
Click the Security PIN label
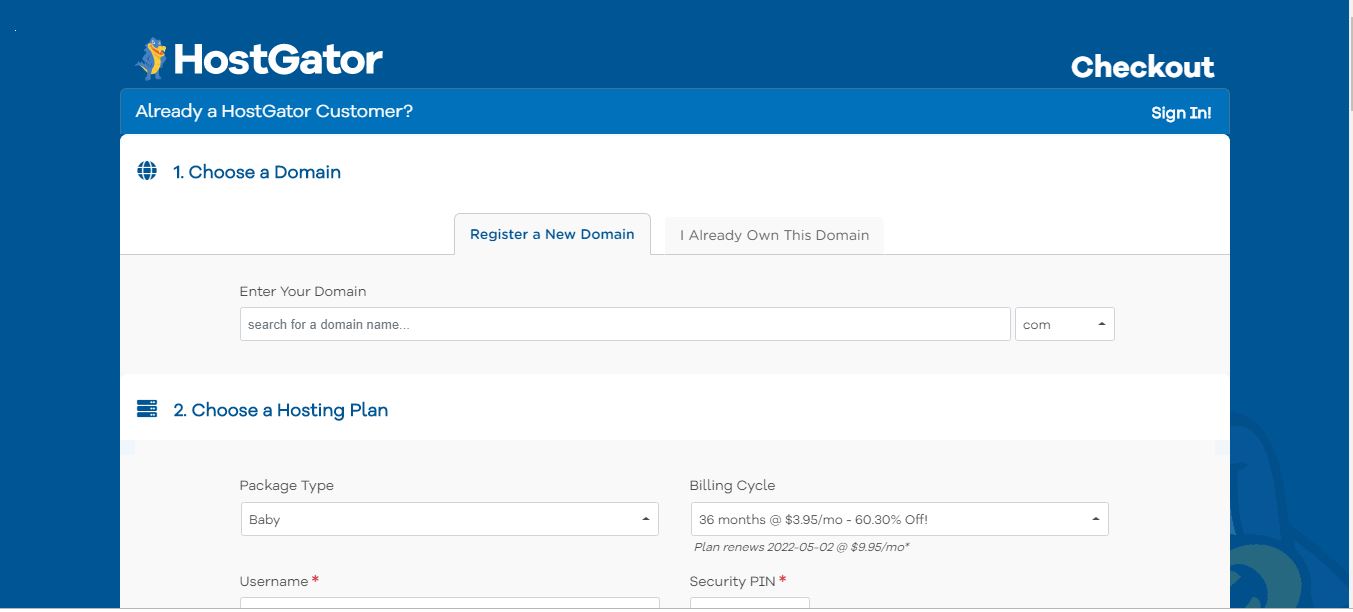pyautogui.click(x=732, y=581)
